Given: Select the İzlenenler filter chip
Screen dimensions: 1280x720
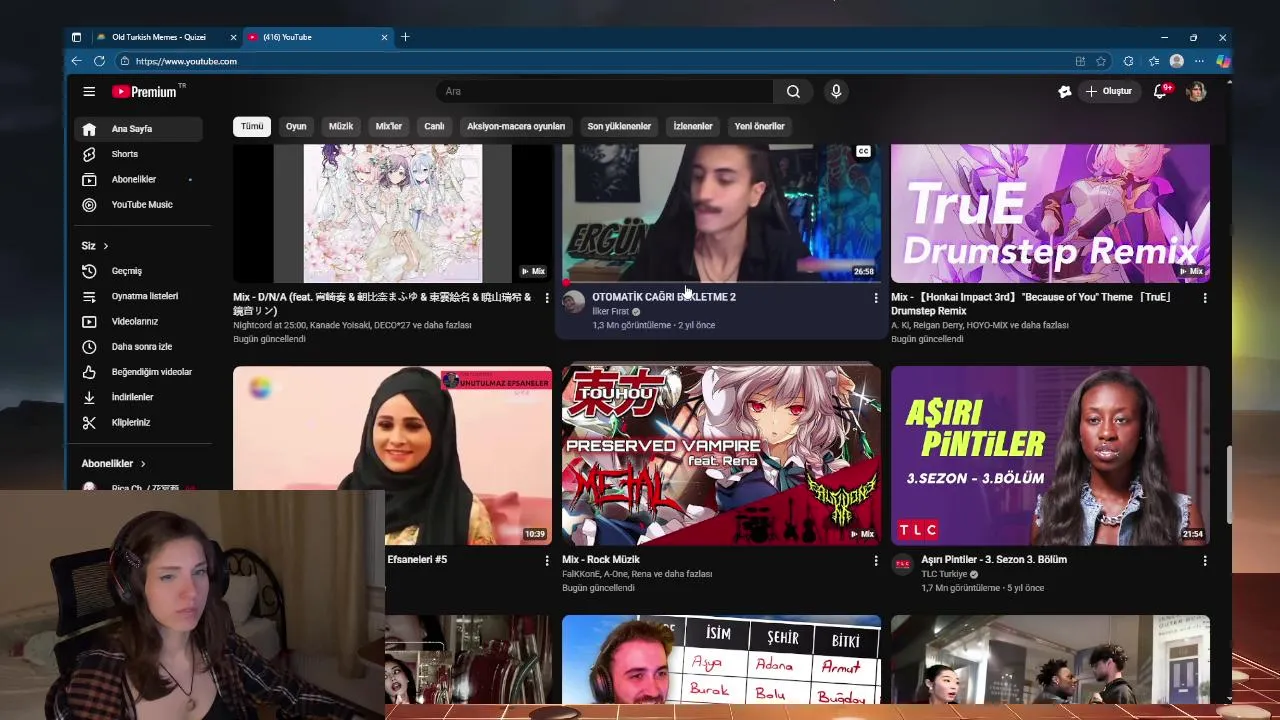Looking at the screenshot, I should click(693, 126).
